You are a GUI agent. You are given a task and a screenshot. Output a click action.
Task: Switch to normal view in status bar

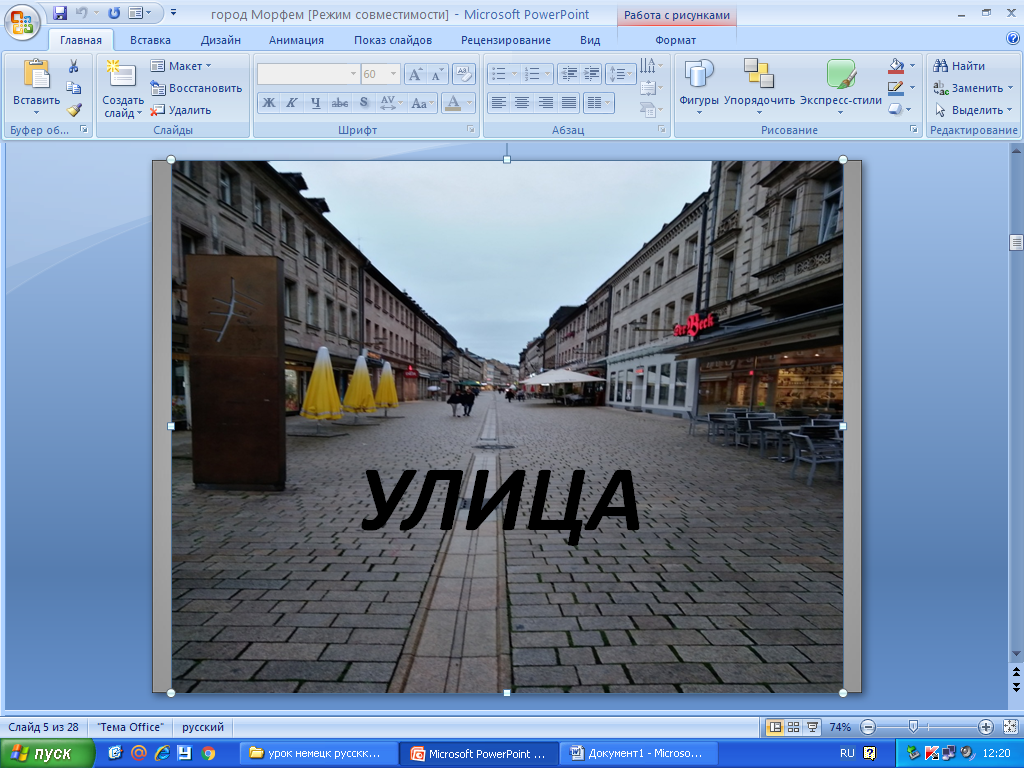774,727
